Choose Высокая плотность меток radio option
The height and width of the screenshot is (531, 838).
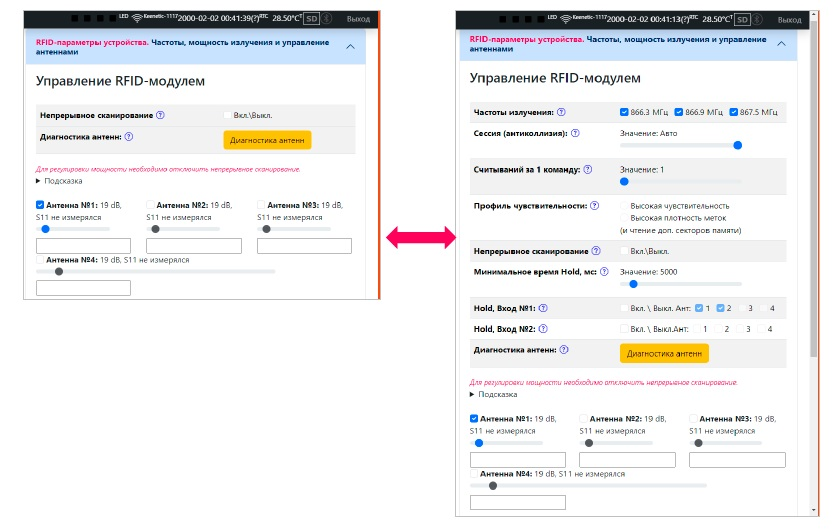624,218
